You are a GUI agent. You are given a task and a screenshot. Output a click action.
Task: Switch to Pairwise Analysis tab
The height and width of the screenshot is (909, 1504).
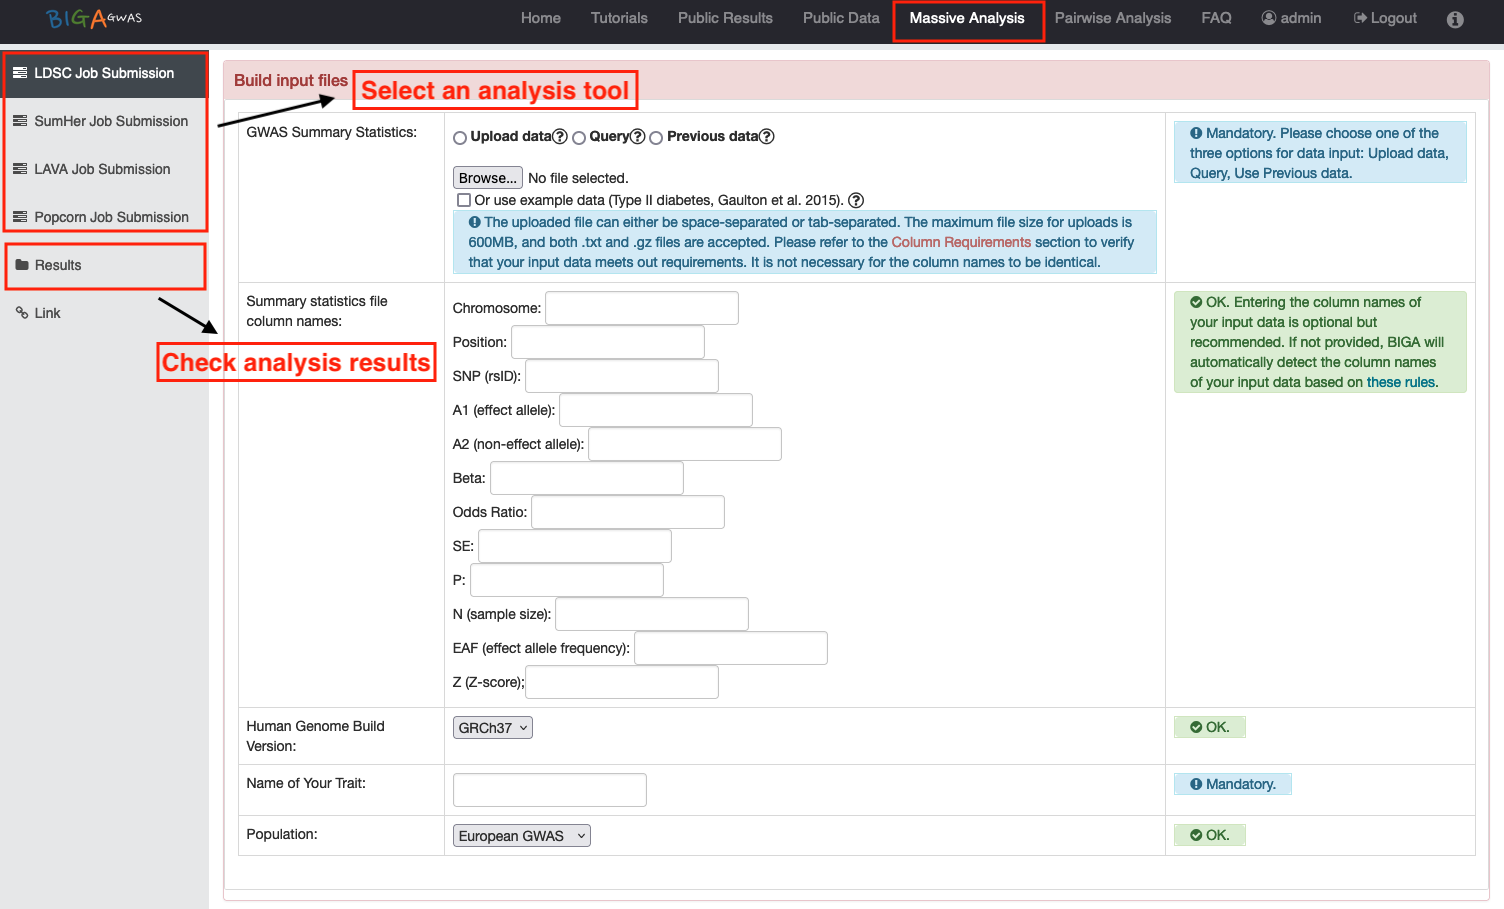pos(1112,18)
